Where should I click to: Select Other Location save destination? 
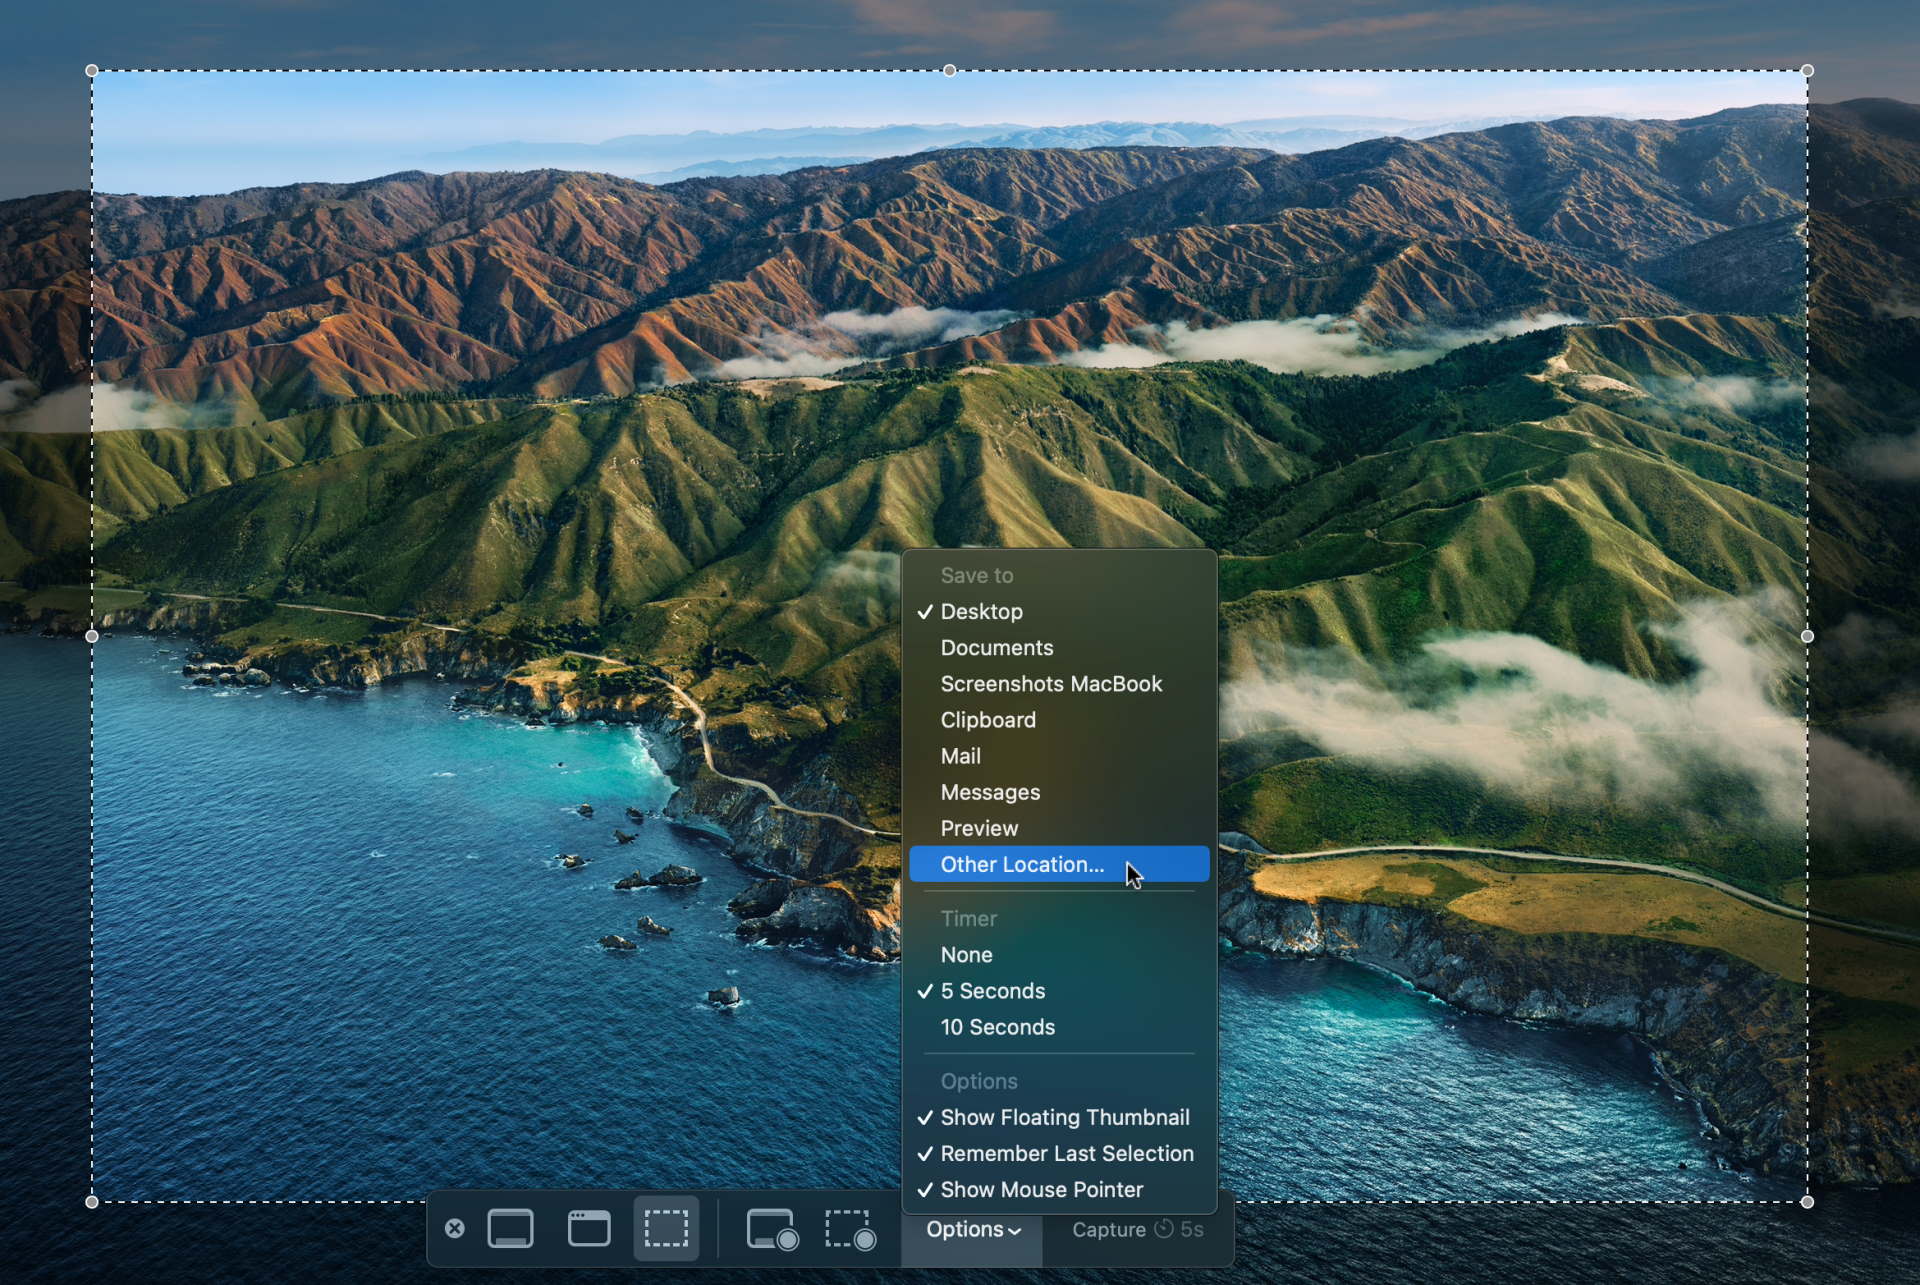tap(1024, 863)
